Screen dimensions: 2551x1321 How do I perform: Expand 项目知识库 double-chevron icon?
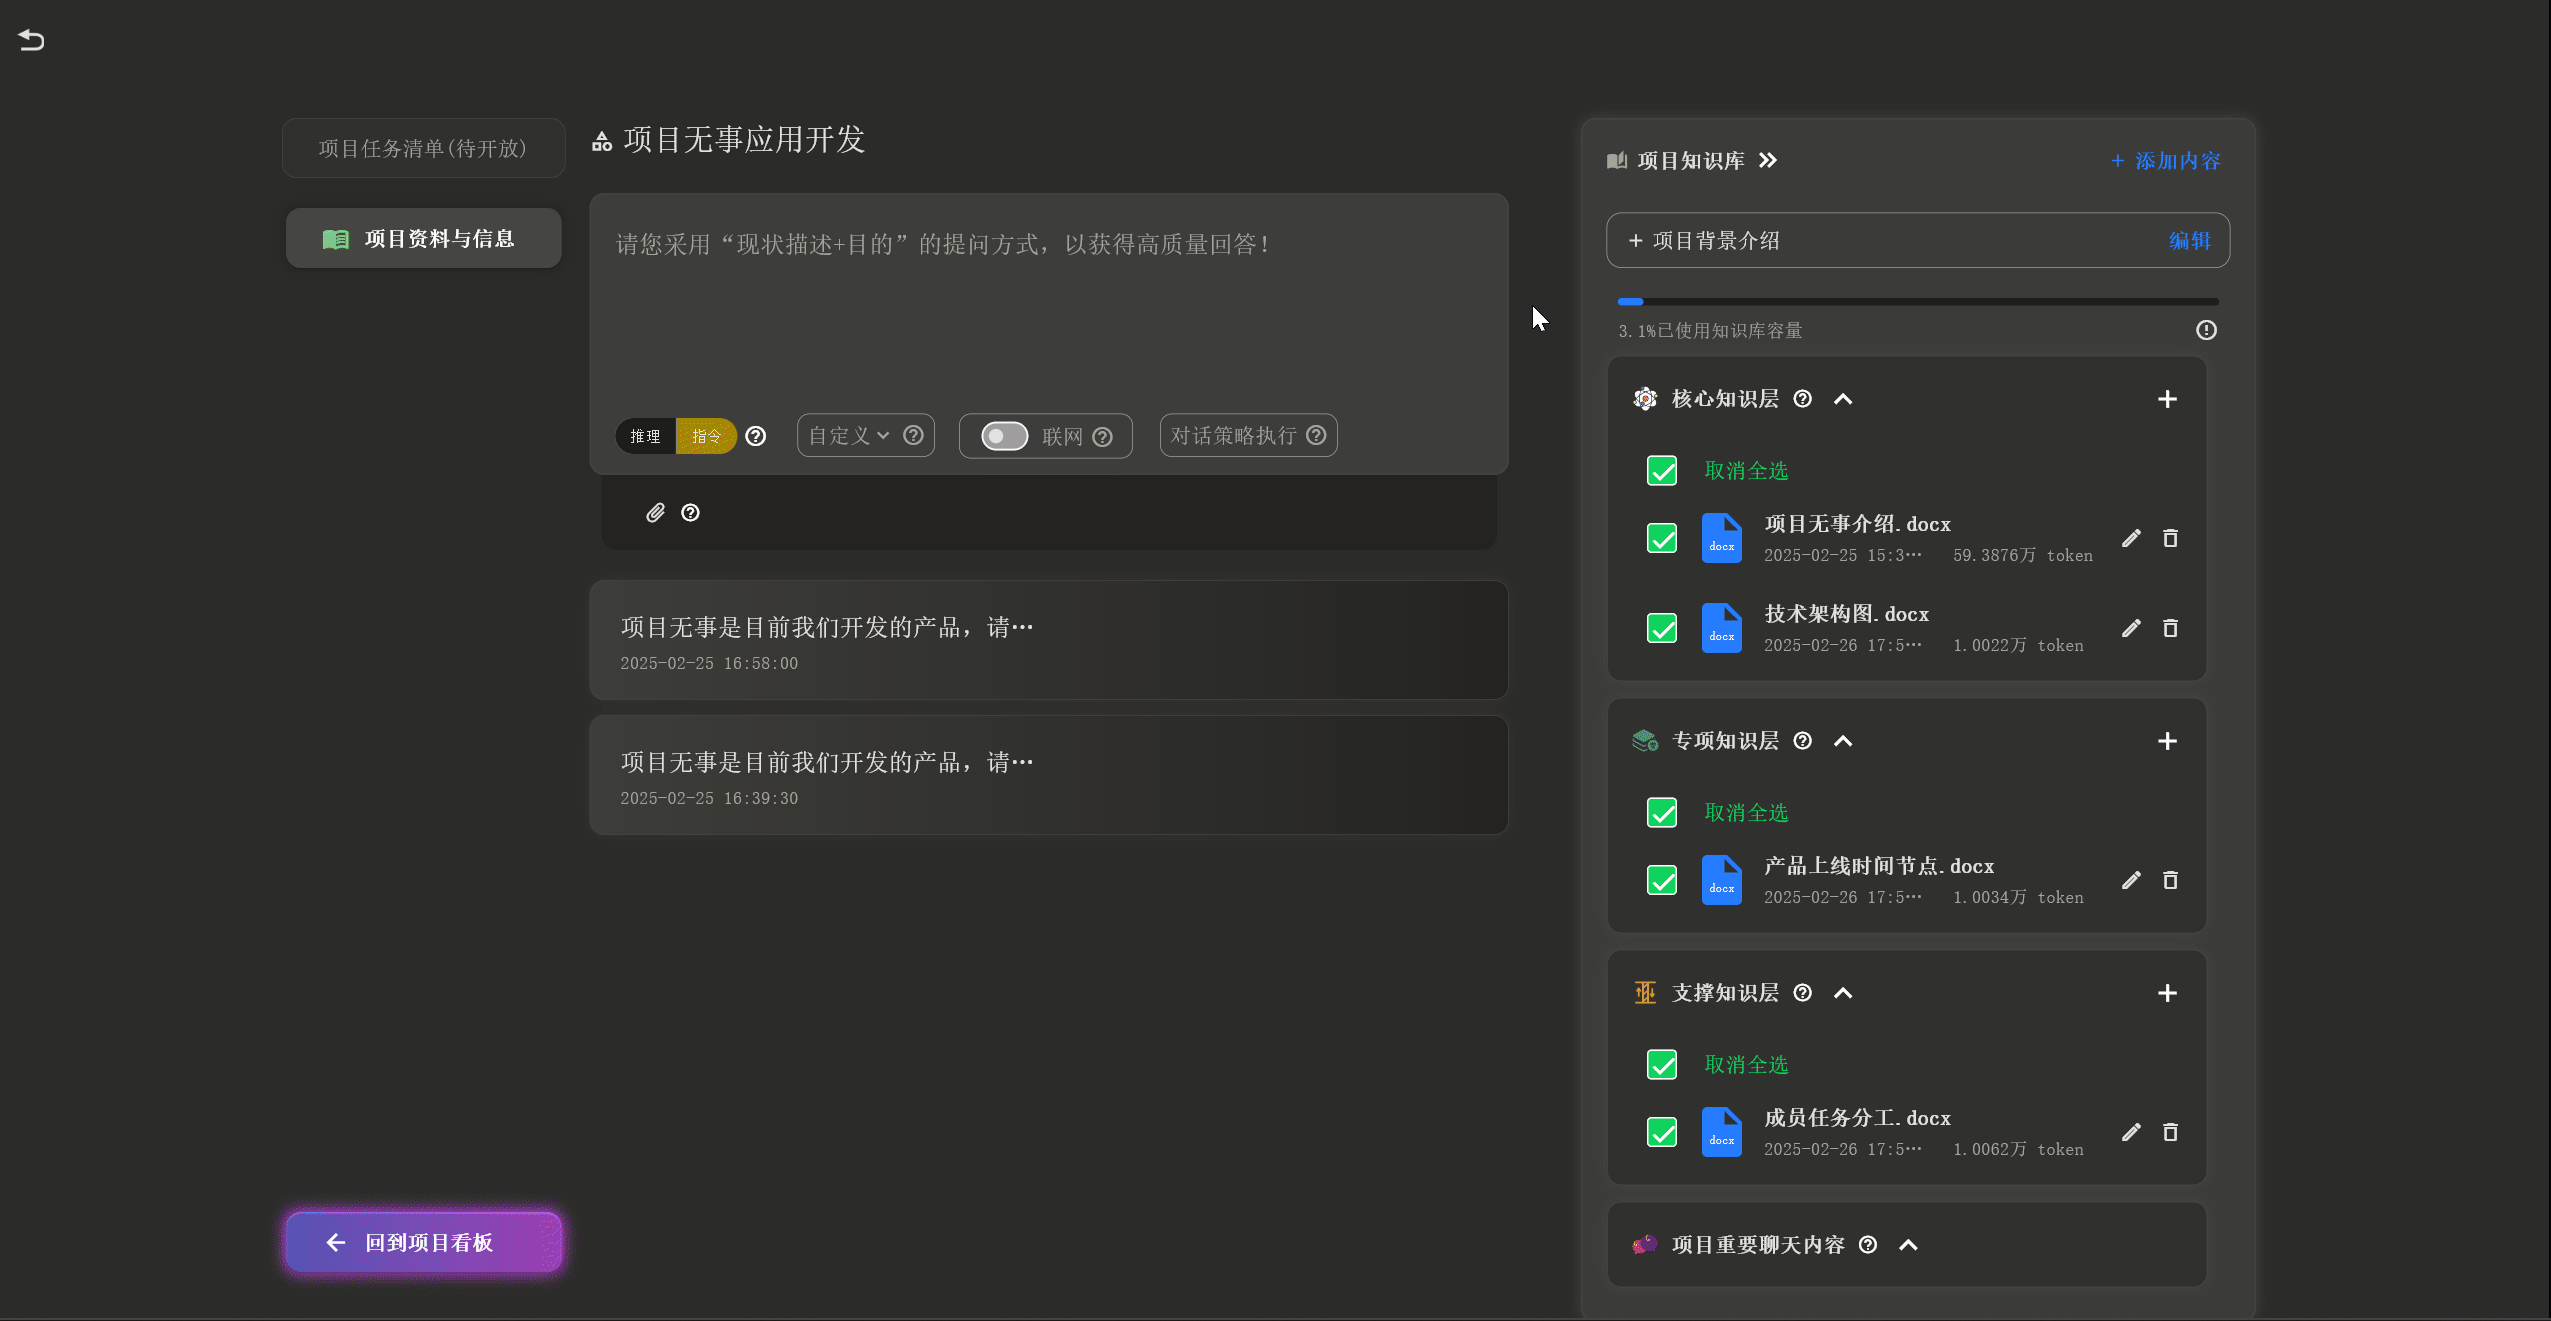click(x=1768, y=161)
